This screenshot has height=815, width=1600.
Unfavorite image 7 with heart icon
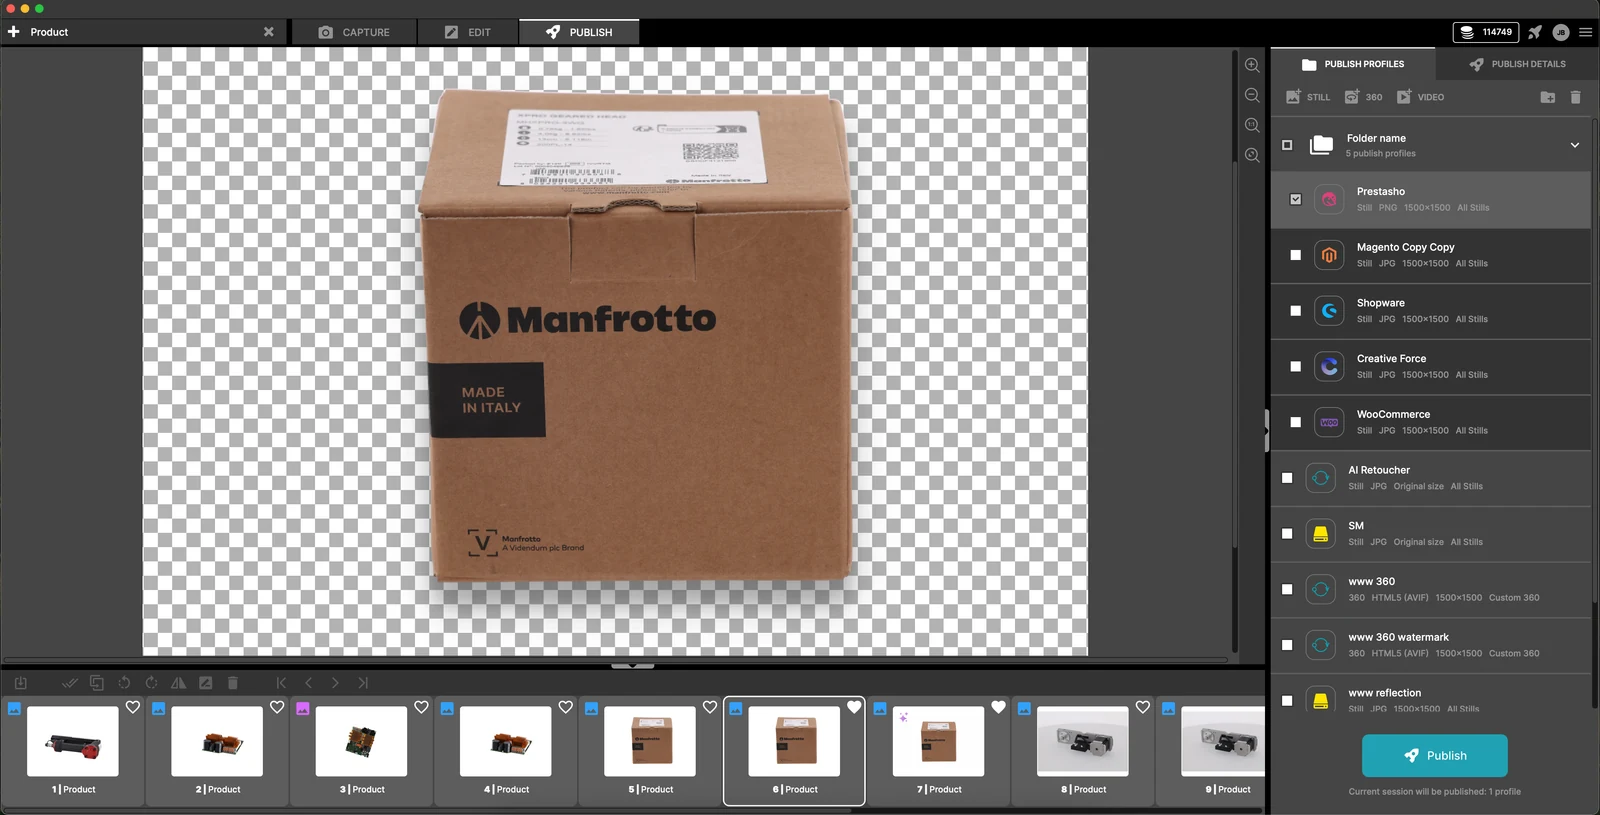click(998, 707)
